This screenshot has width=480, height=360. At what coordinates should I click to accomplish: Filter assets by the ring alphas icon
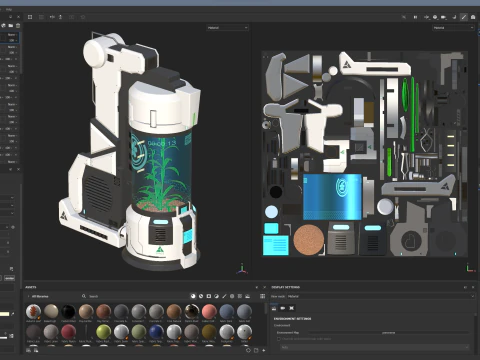pos(232,296)
